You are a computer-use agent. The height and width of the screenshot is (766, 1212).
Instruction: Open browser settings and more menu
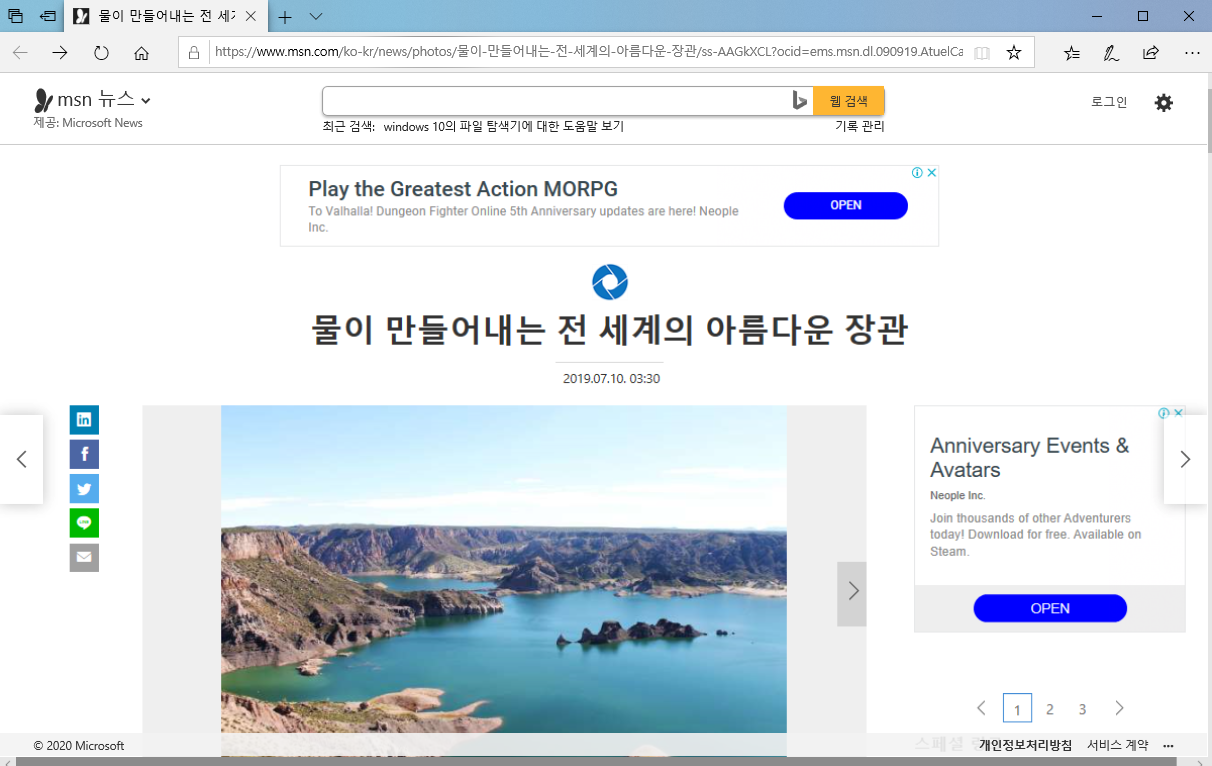(x=1191, y=53)
